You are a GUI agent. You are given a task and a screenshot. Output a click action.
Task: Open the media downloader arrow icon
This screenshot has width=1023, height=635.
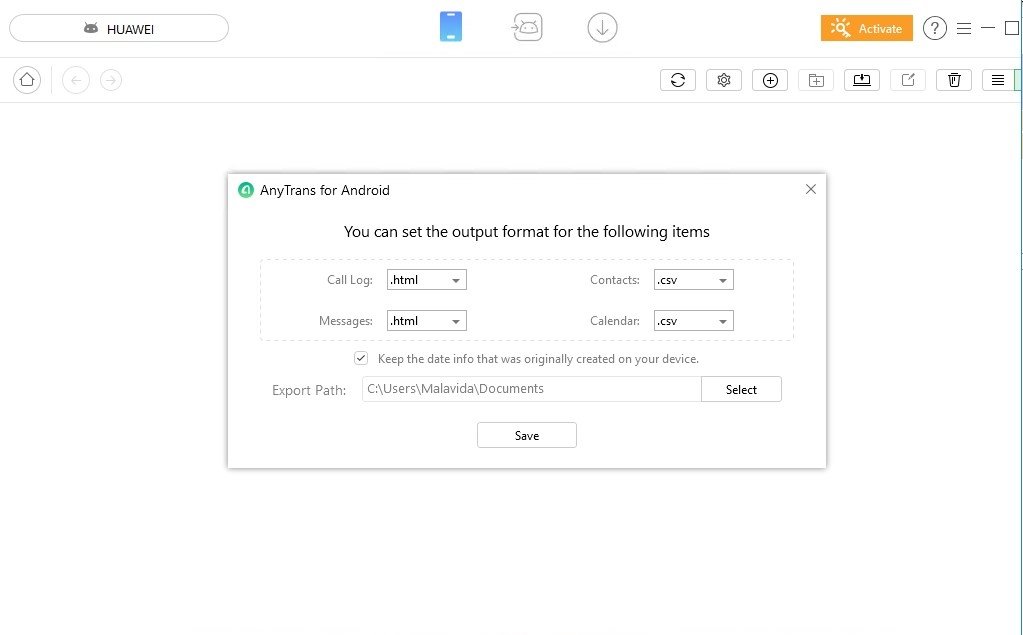(x=602, y=28)
